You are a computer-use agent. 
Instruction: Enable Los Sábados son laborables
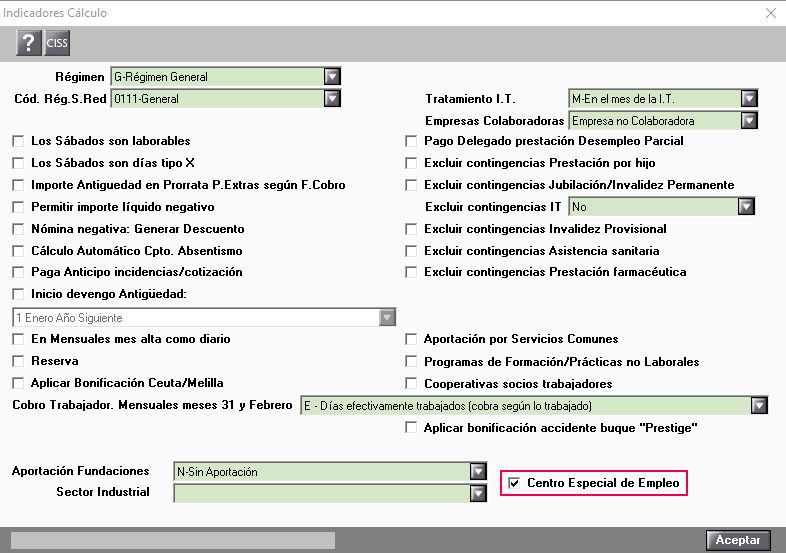(19, 141)
